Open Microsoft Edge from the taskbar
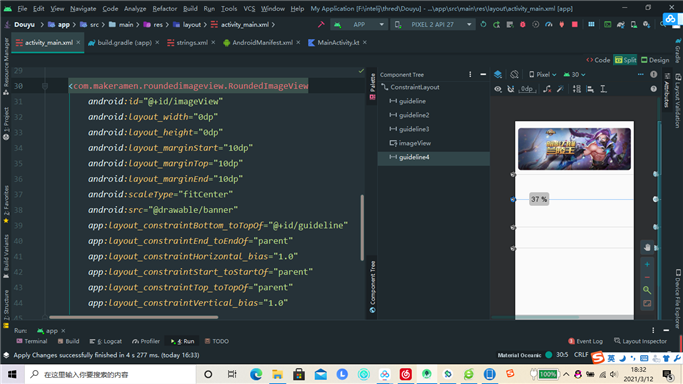 (x=256, y=374)
